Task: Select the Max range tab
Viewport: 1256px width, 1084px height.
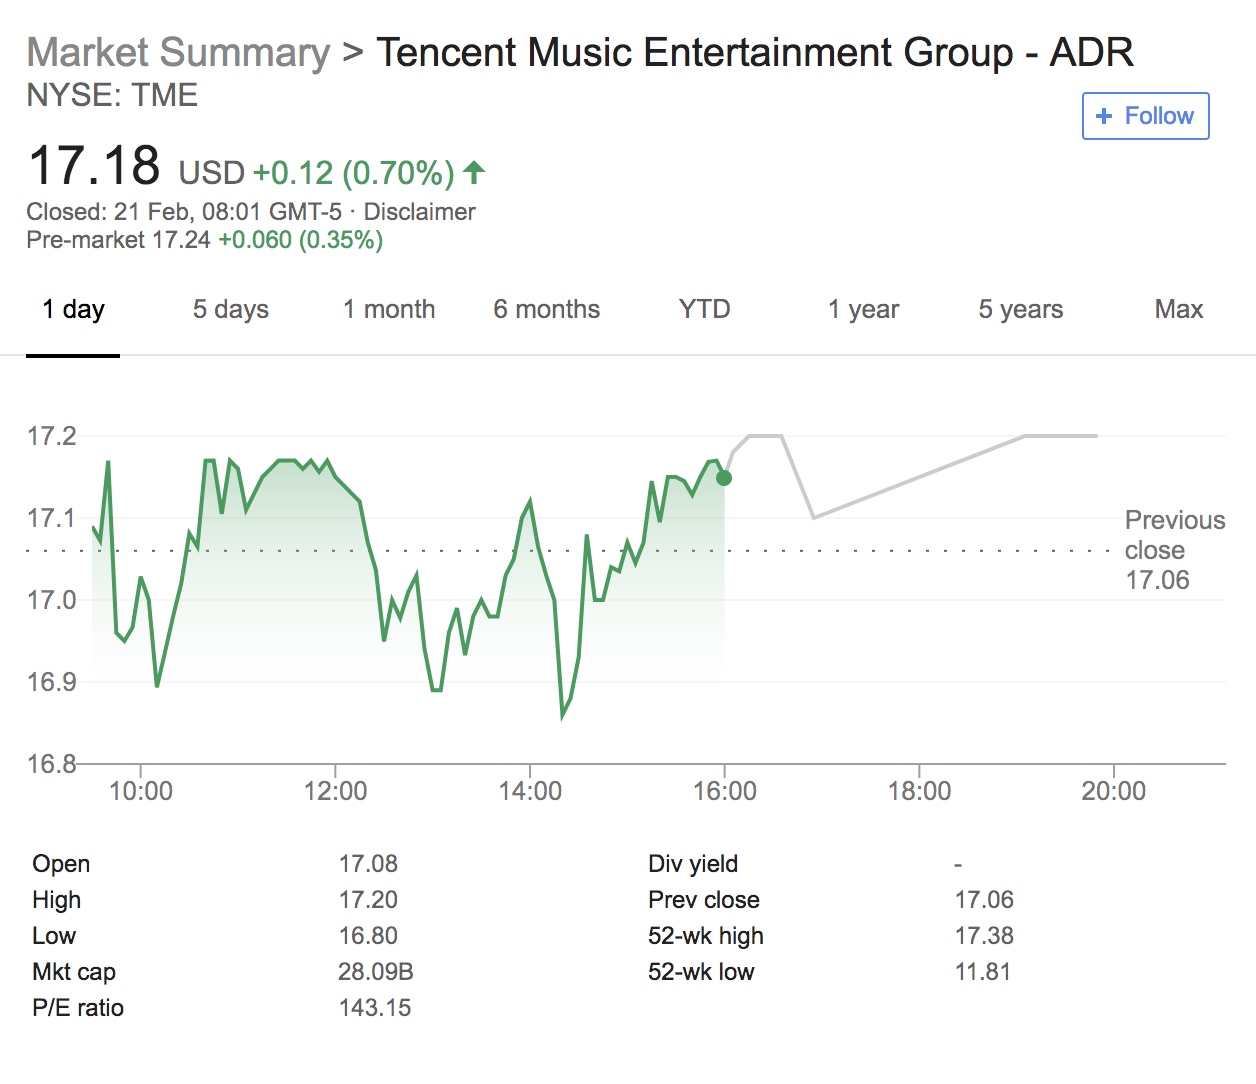Action: 1178,310
